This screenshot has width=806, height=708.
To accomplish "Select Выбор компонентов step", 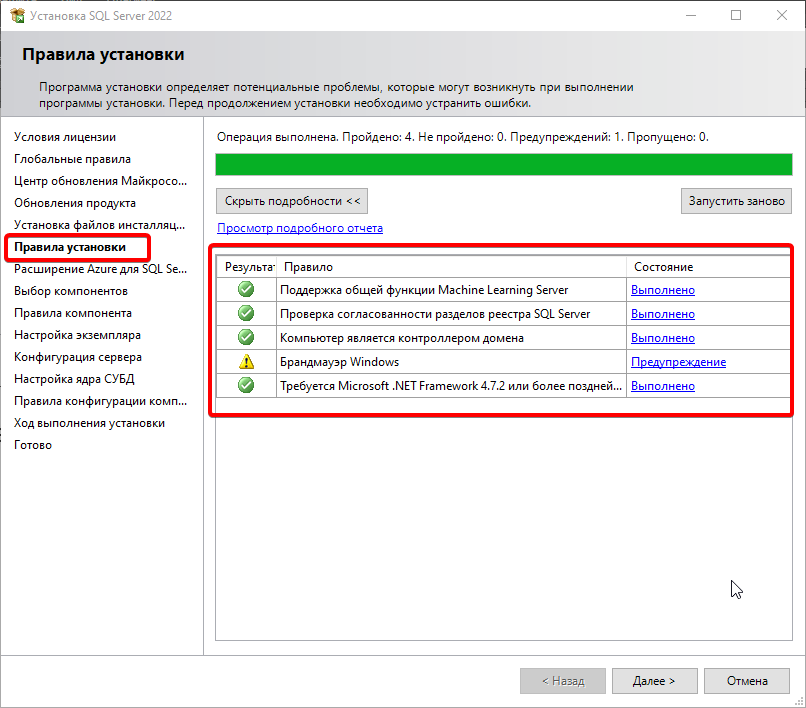I will tap(71, 291).
